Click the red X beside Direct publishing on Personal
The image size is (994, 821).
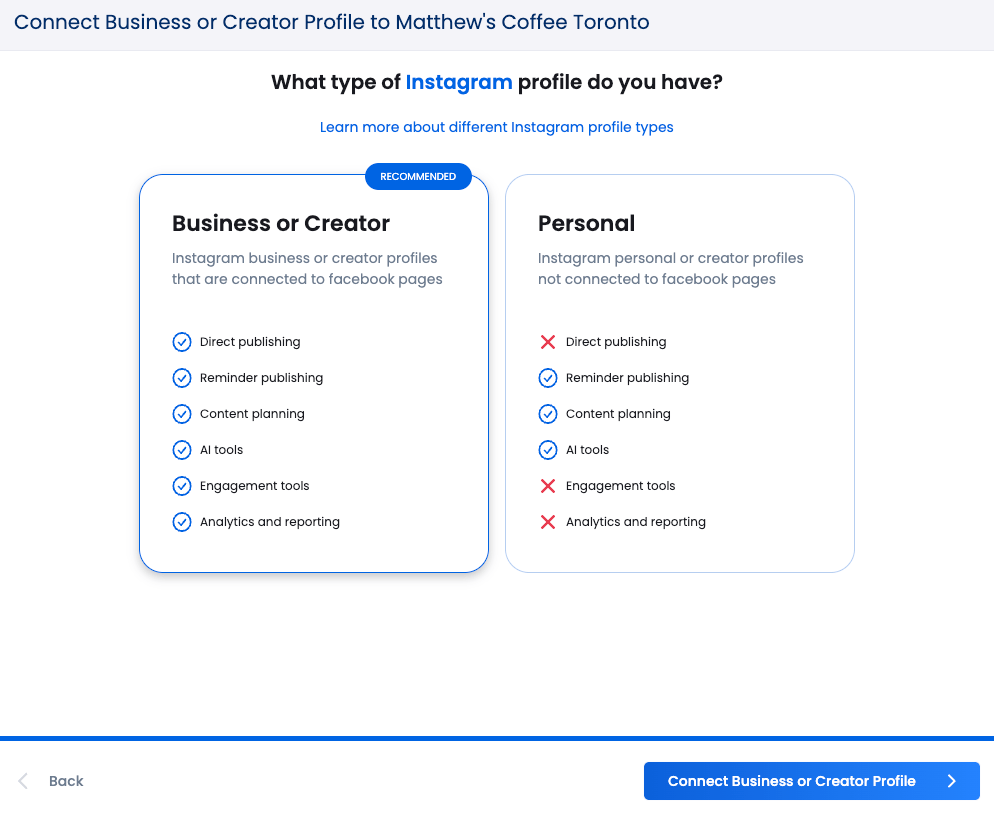point(548,341)
